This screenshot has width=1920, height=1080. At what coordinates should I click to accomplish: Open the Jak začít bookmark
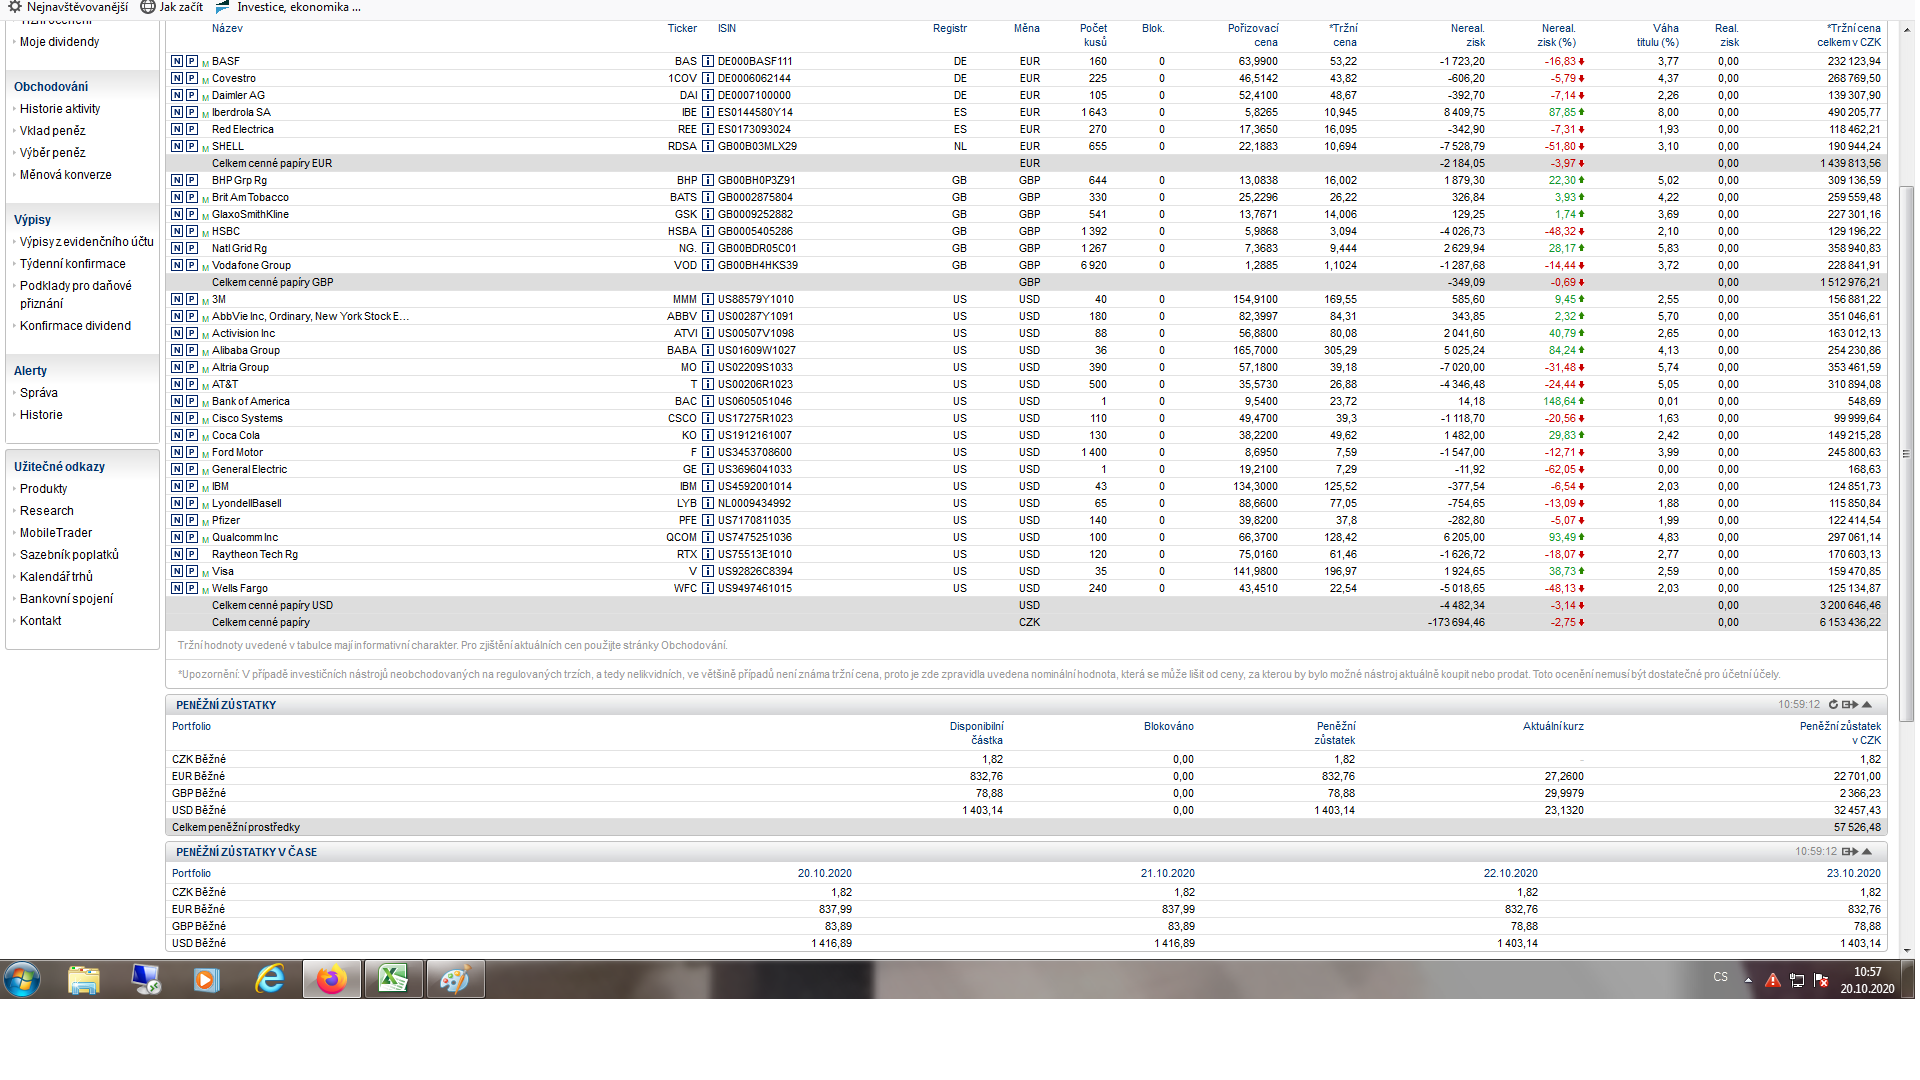[181, 7]
